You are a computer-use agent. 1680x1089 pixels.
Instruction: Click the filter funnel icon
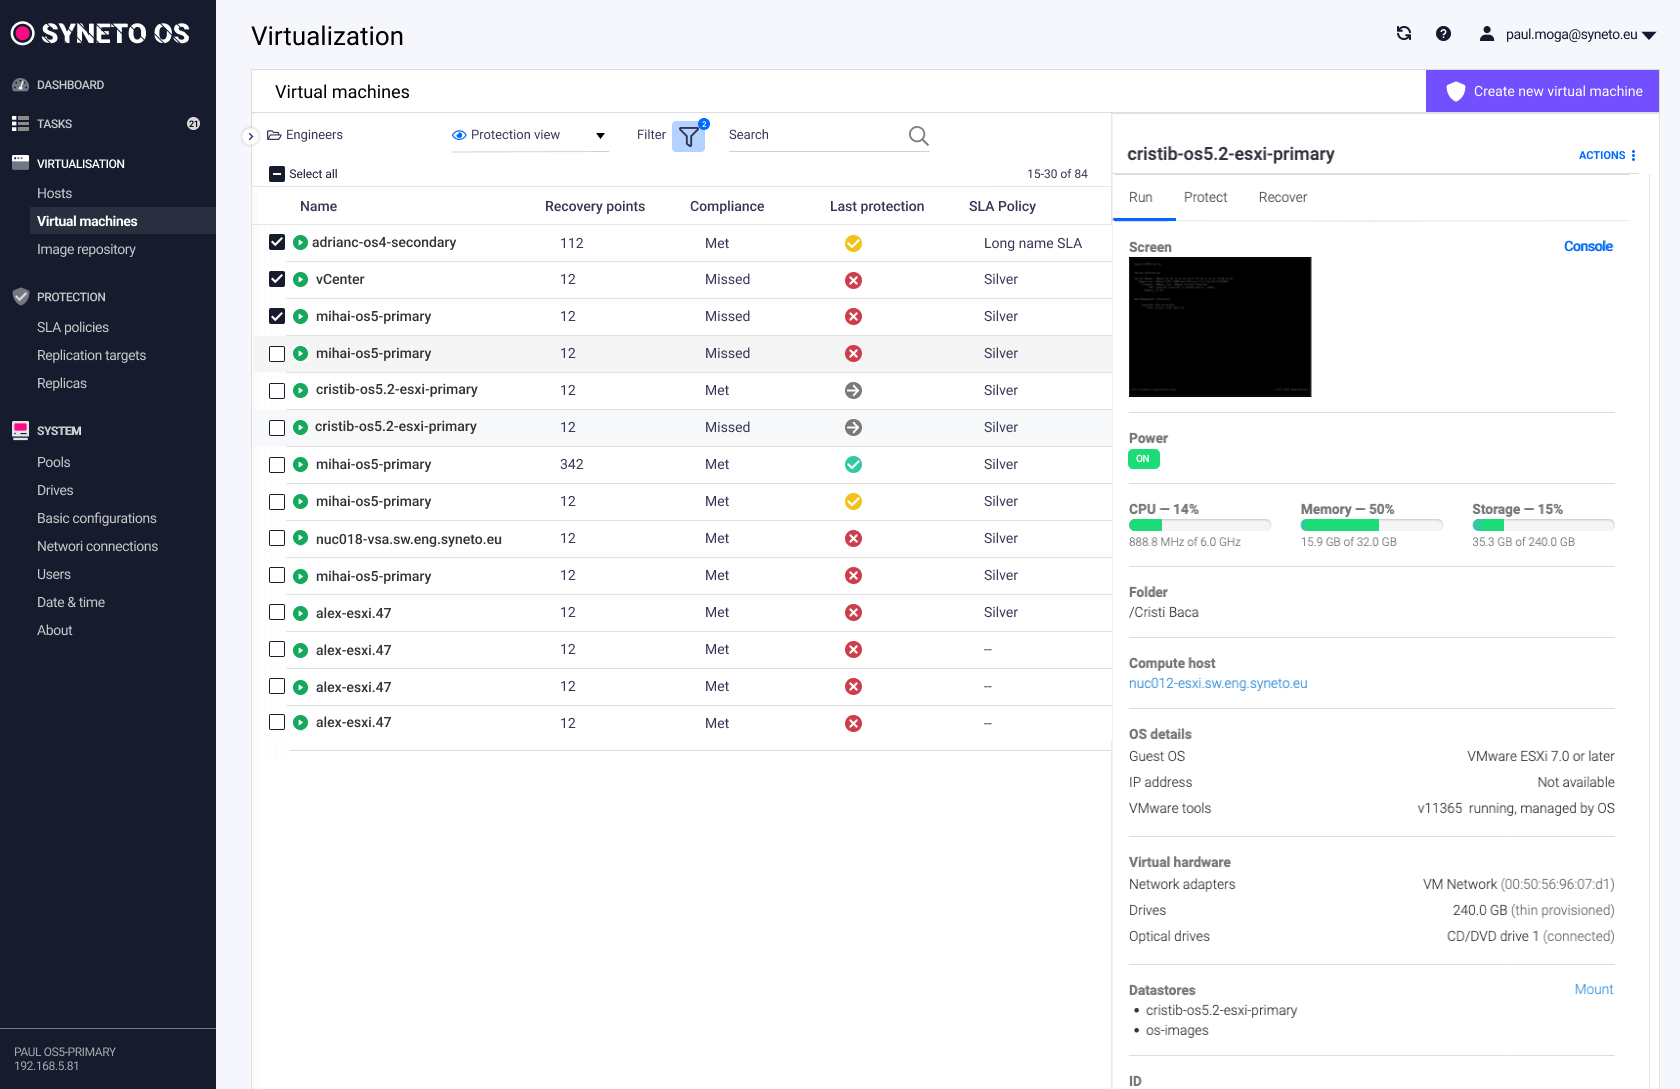pyautogui.click(x=688, y=136)
